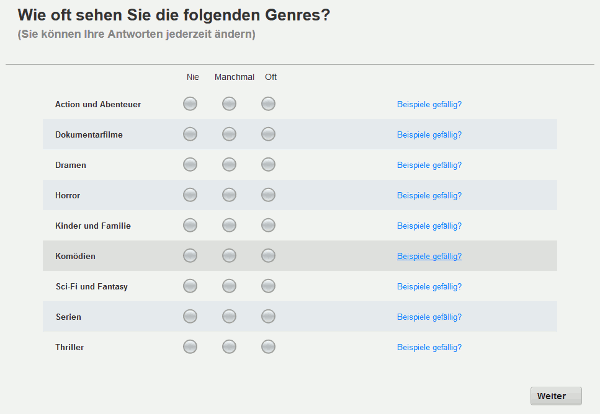This screenshot has width=600, height=414.
Task: Select 'Nie' for Horror
Action: click(190, 195)
